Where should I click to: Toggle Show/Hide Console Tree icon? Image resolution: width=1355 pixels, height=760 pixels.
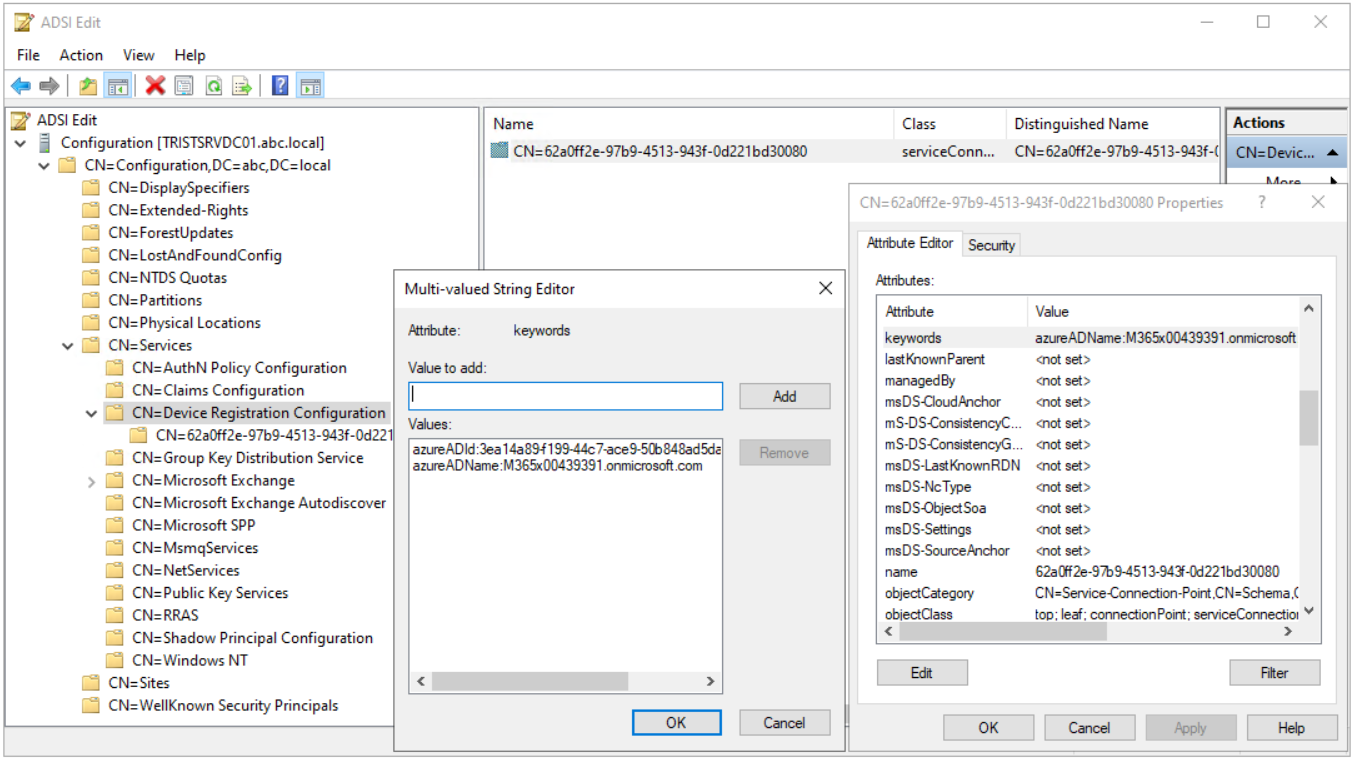coord(118,86)
